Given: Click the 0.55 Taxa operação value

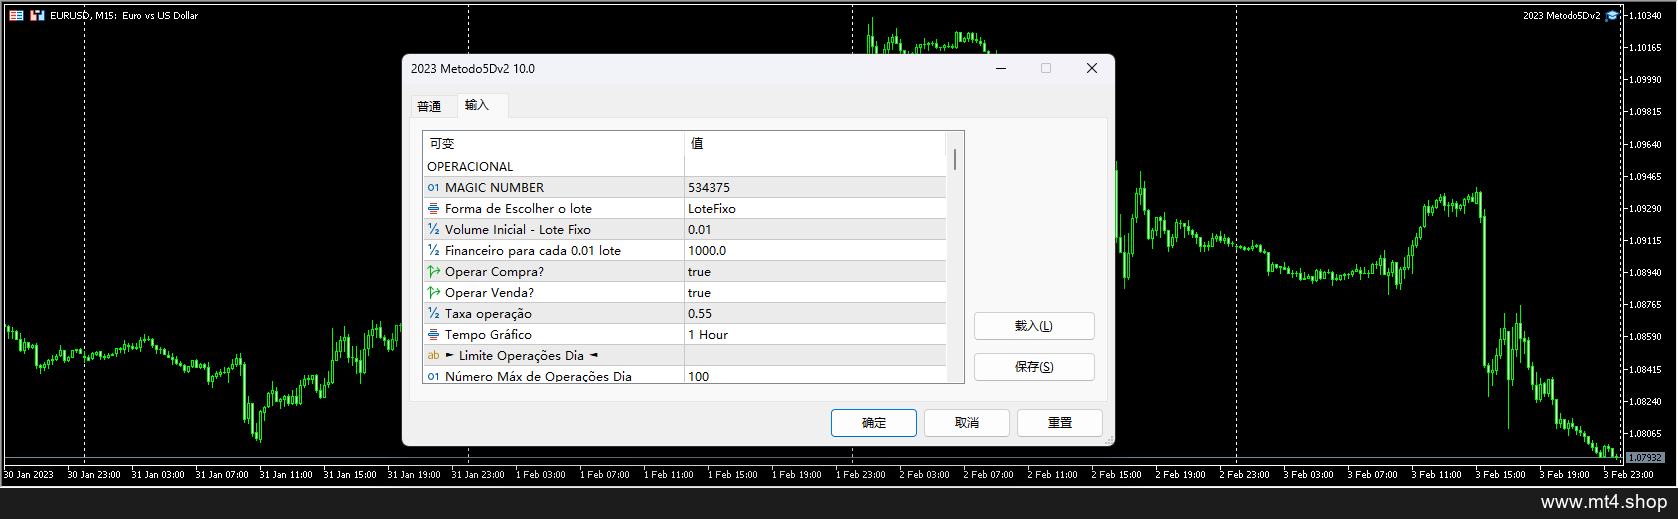Looking at the screenshot, I should (815, 313).
